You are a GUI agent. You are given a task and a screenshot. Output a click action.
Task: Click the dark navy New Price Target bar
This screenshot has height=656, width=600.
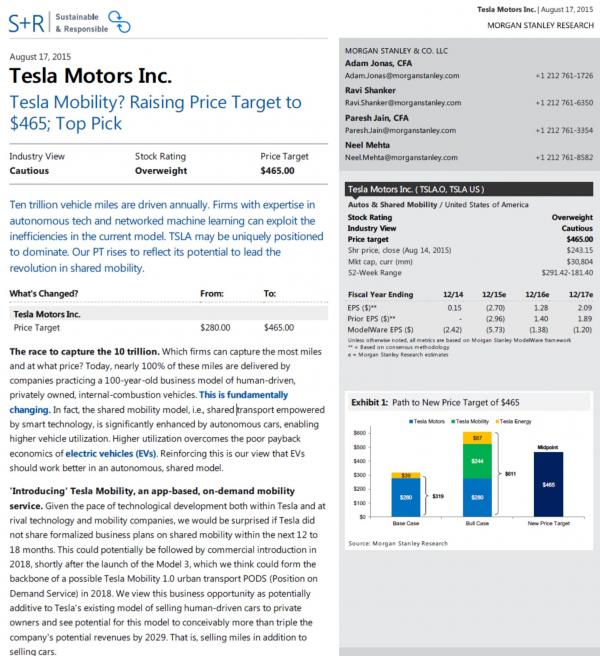[x=549, y=484]
